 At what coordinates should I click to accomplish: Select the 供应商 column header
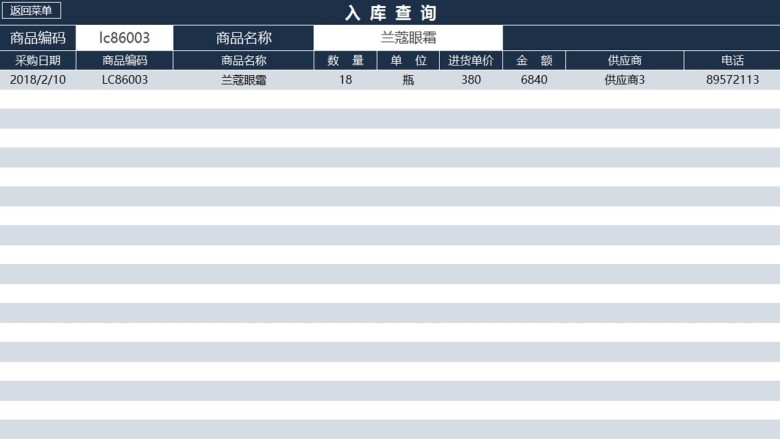coord(624,60)
